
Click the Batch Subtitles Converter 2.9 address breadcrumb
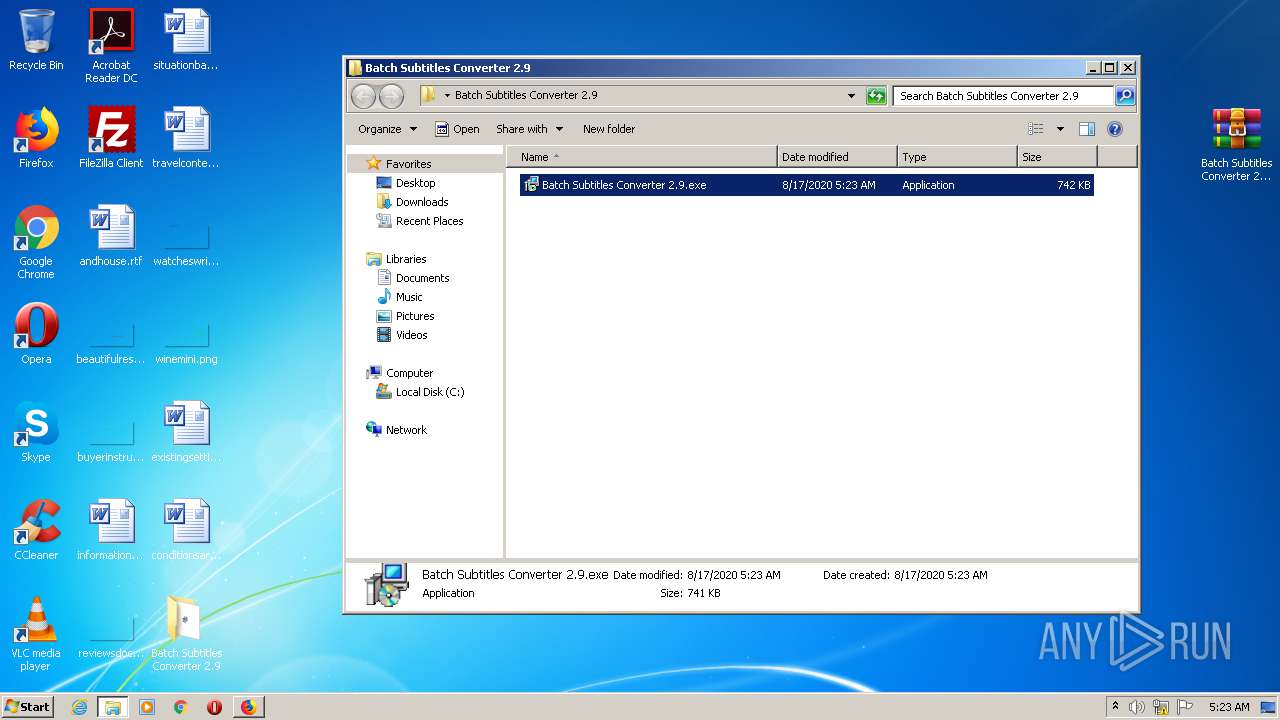tap(526, 96)
